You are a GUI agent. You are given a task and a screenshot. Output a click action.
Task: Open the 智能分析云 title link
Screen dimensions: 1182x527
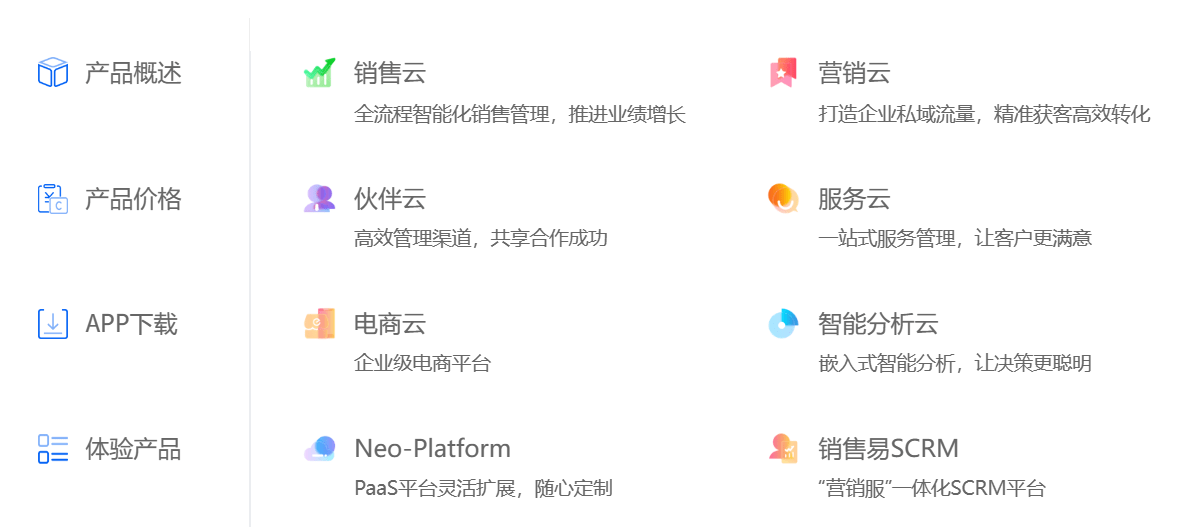(x=878, y=324)
